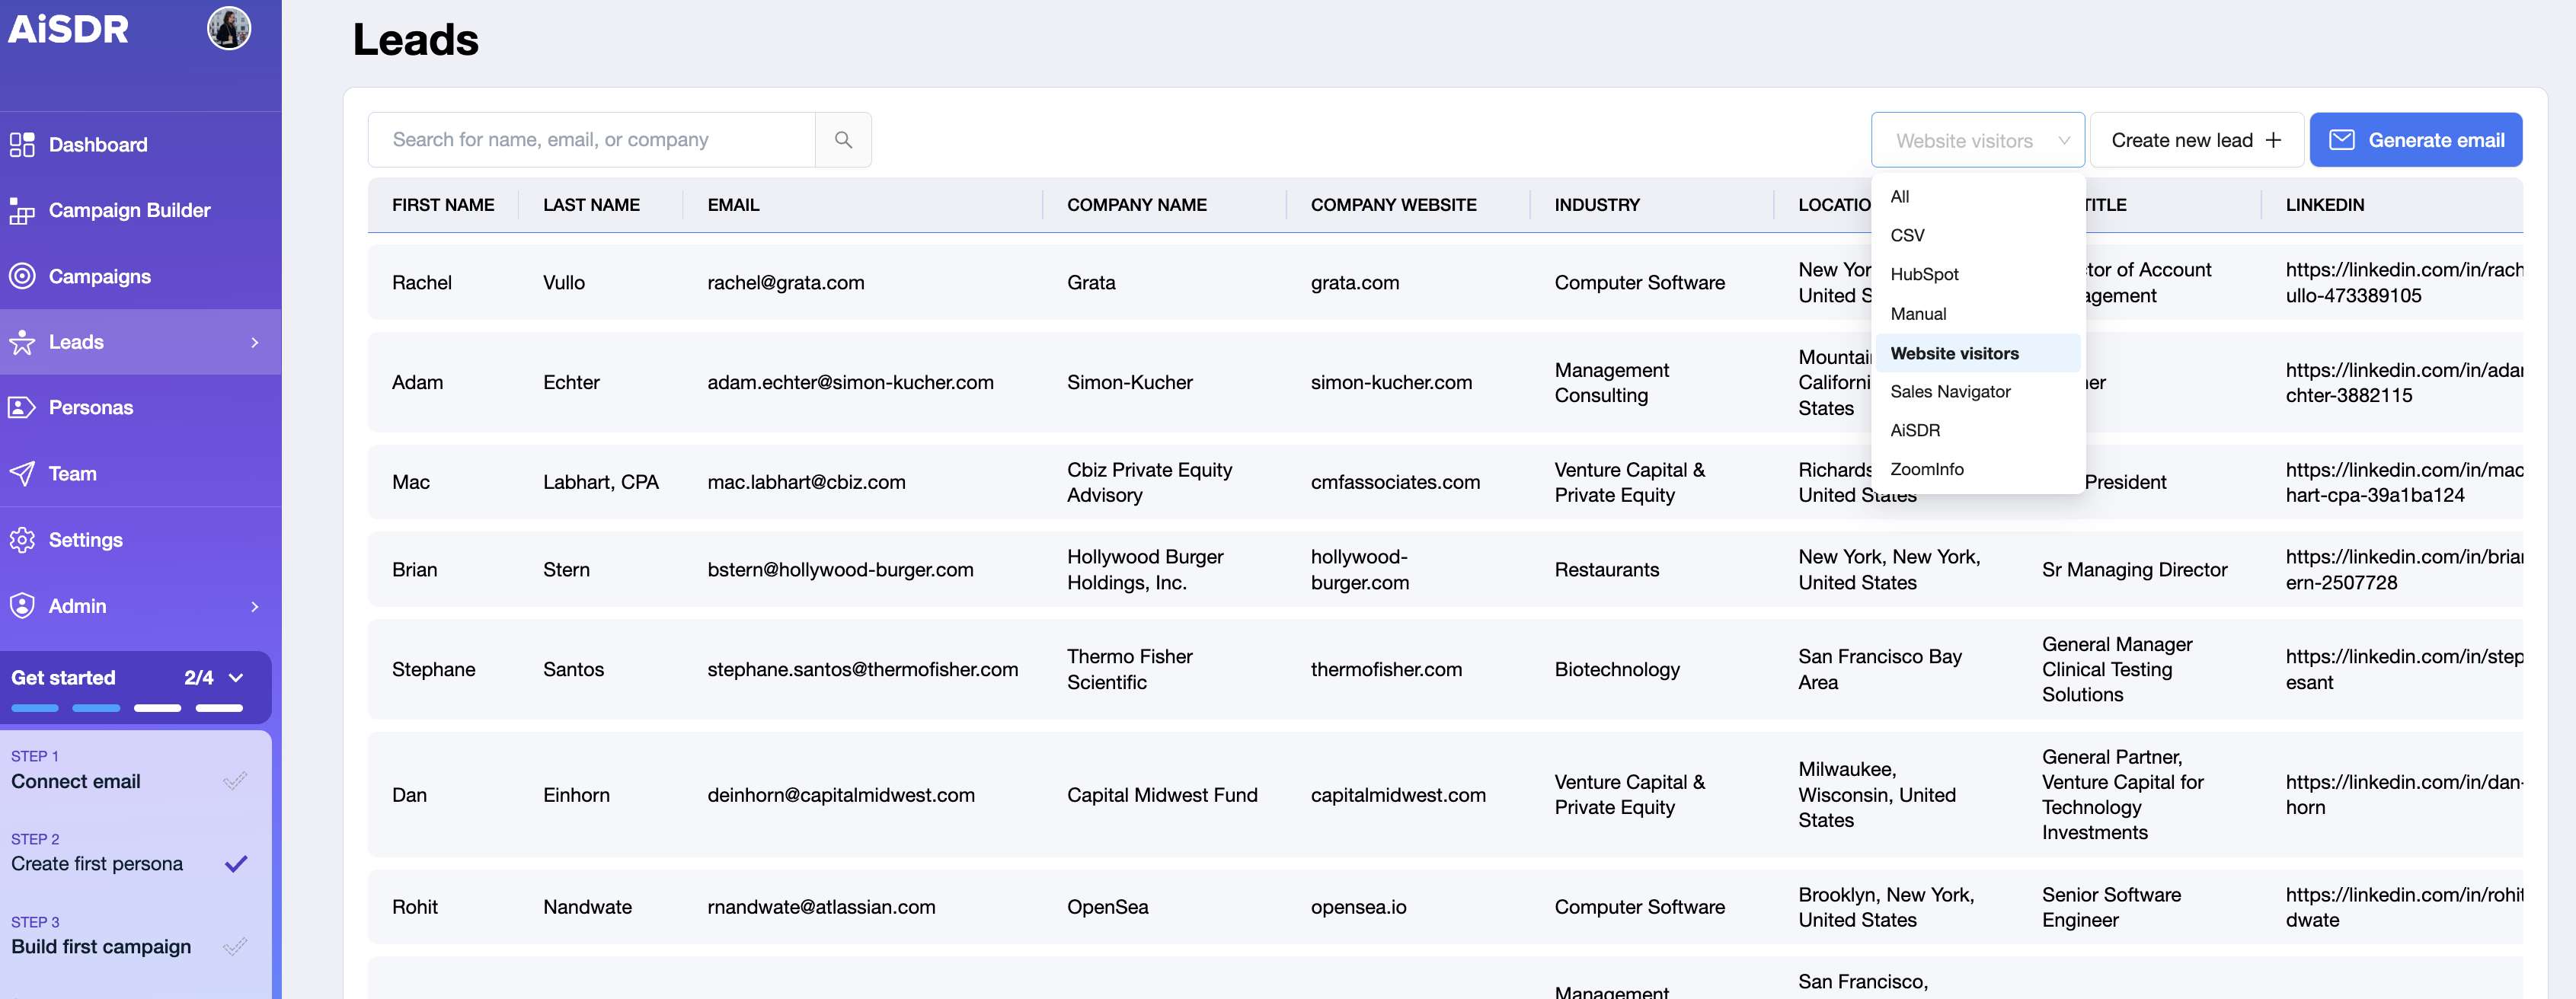Click the last Get started progress bar segment
This screenshot has width=2576, height=999.
[219, 708]
